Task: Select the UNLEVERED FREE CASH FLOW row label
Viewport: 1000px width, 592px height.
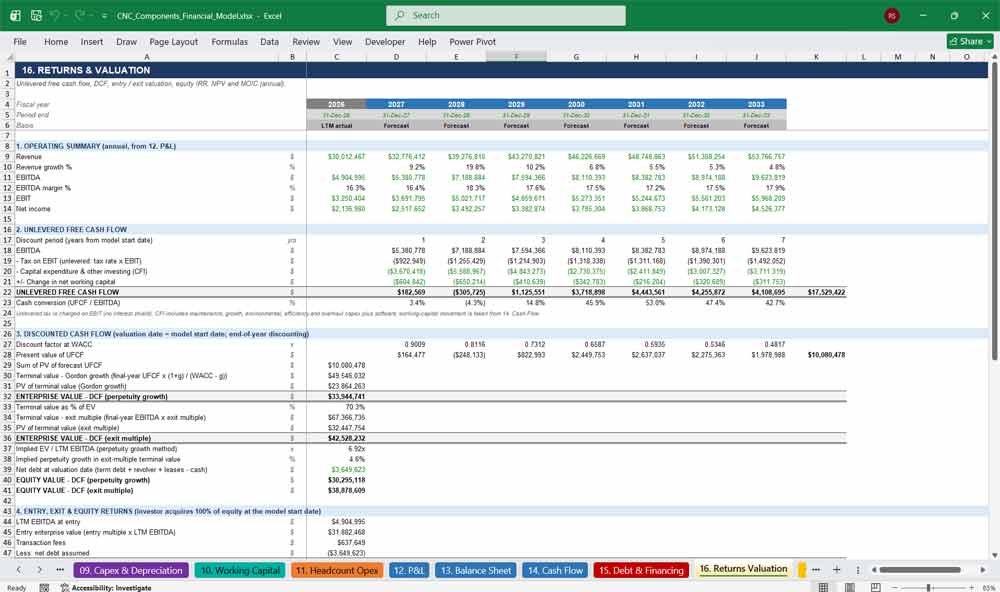Action: [x=68, y=292]
